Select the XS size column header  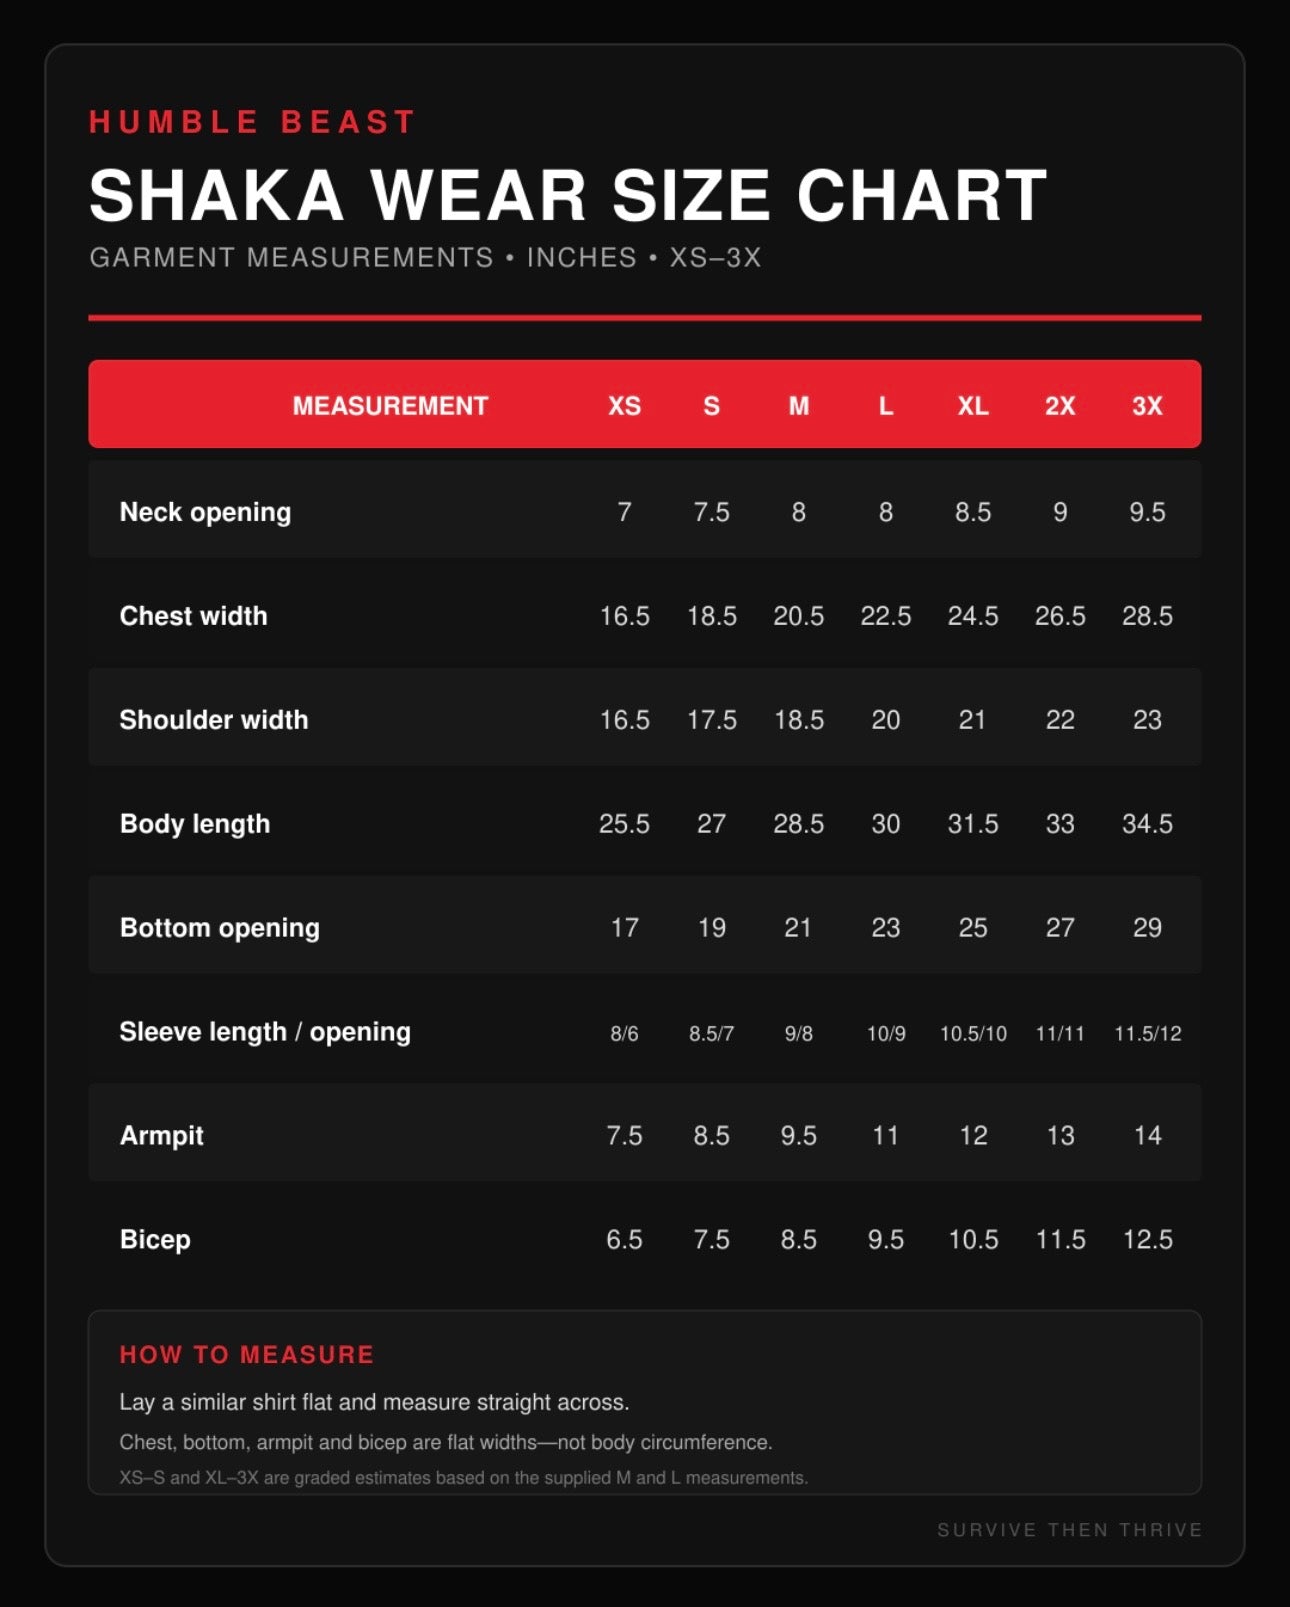[624, 405]
